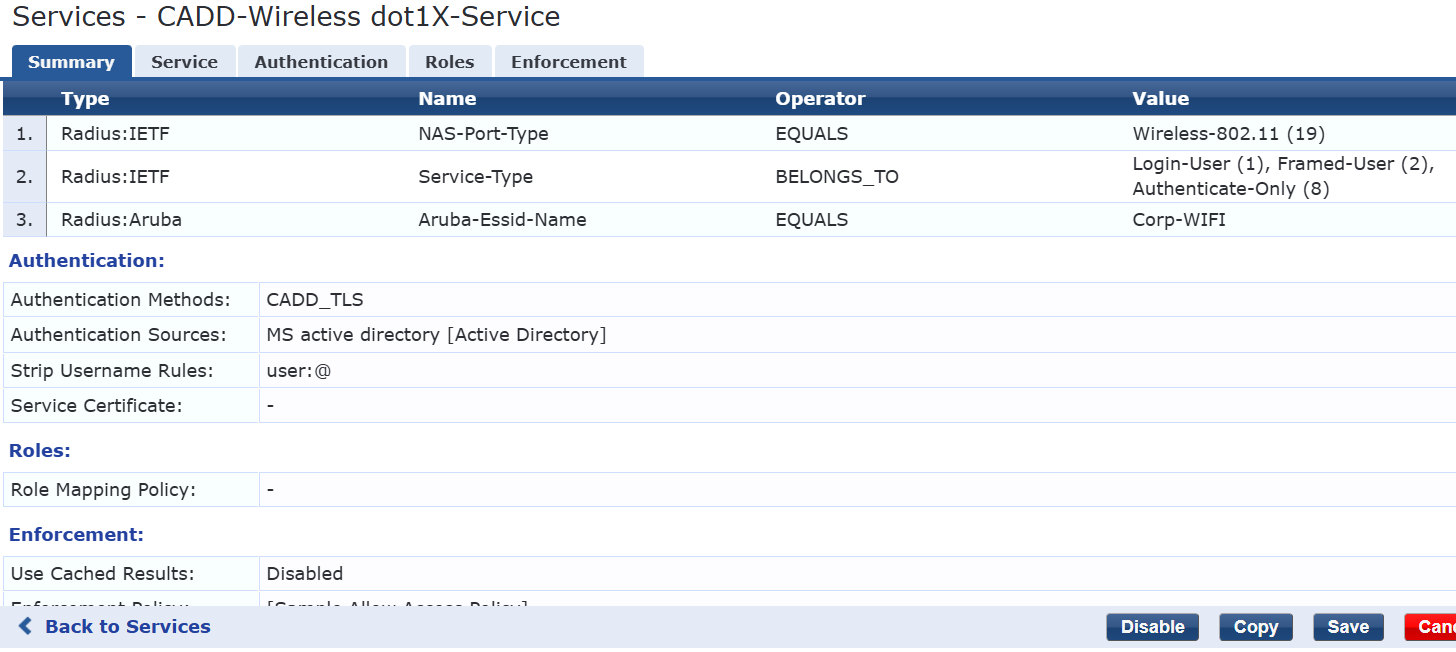1456x652 pixels.
Task: Save the service settings
Action: click(1348, 626)
